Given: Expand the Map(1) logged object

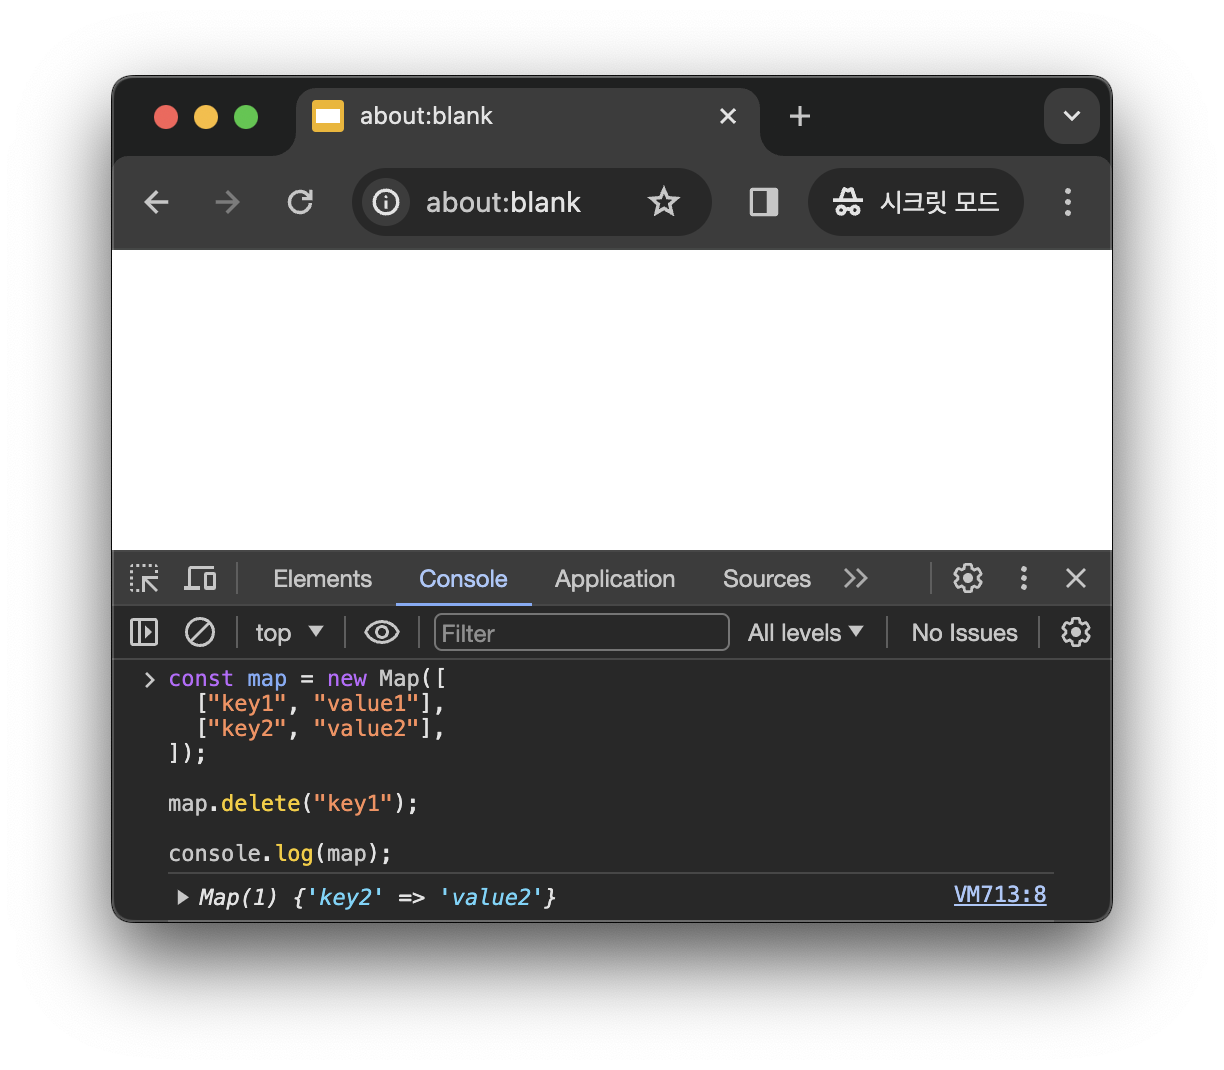Looking at the screenshot, I should point(182,897).
